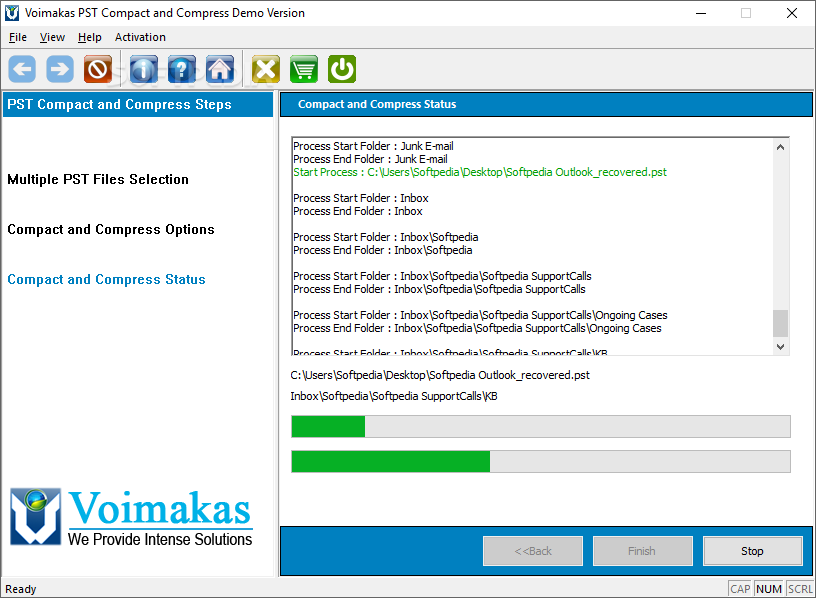This screenshot has width=816, height=598.
Task: Open the Activation menu
Action: click(140, 37)
